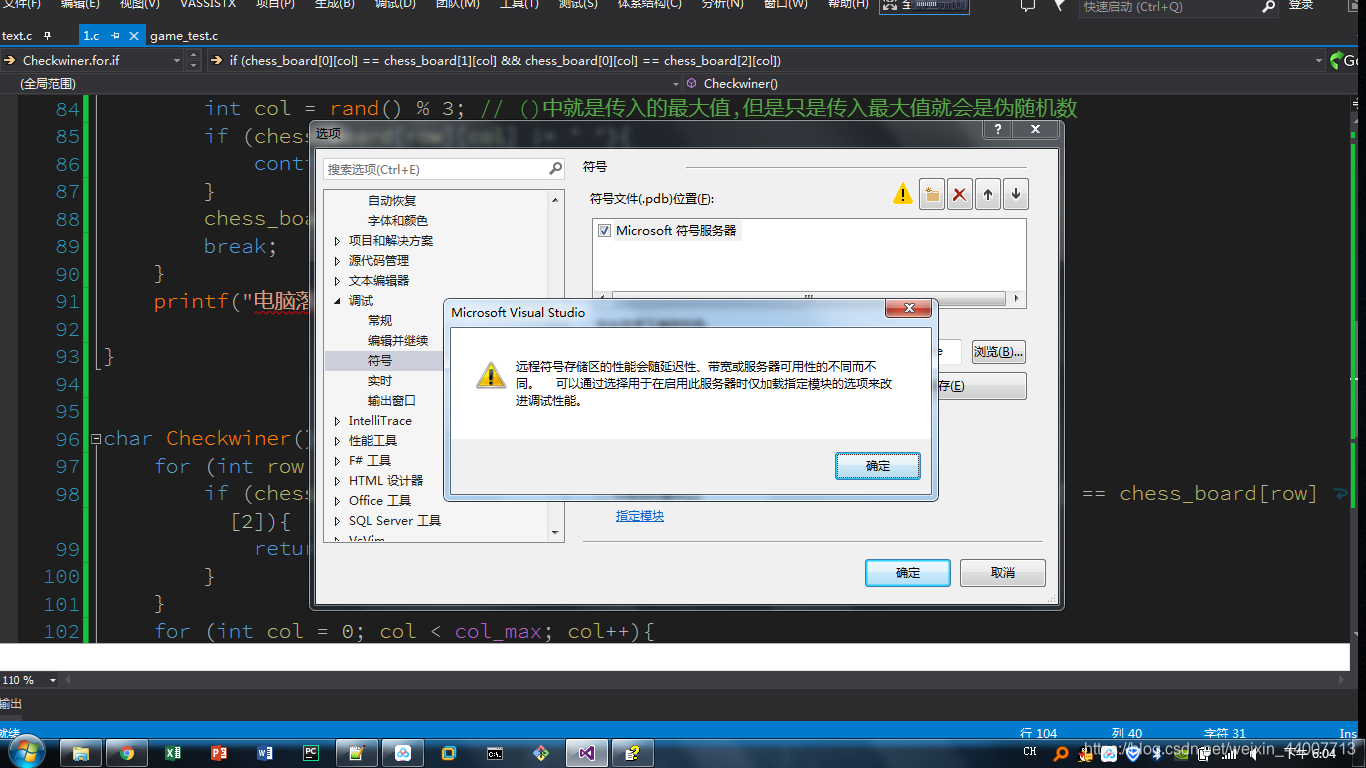
Task: Click the magnifier icon in options search box
Action: coord(556,169)
